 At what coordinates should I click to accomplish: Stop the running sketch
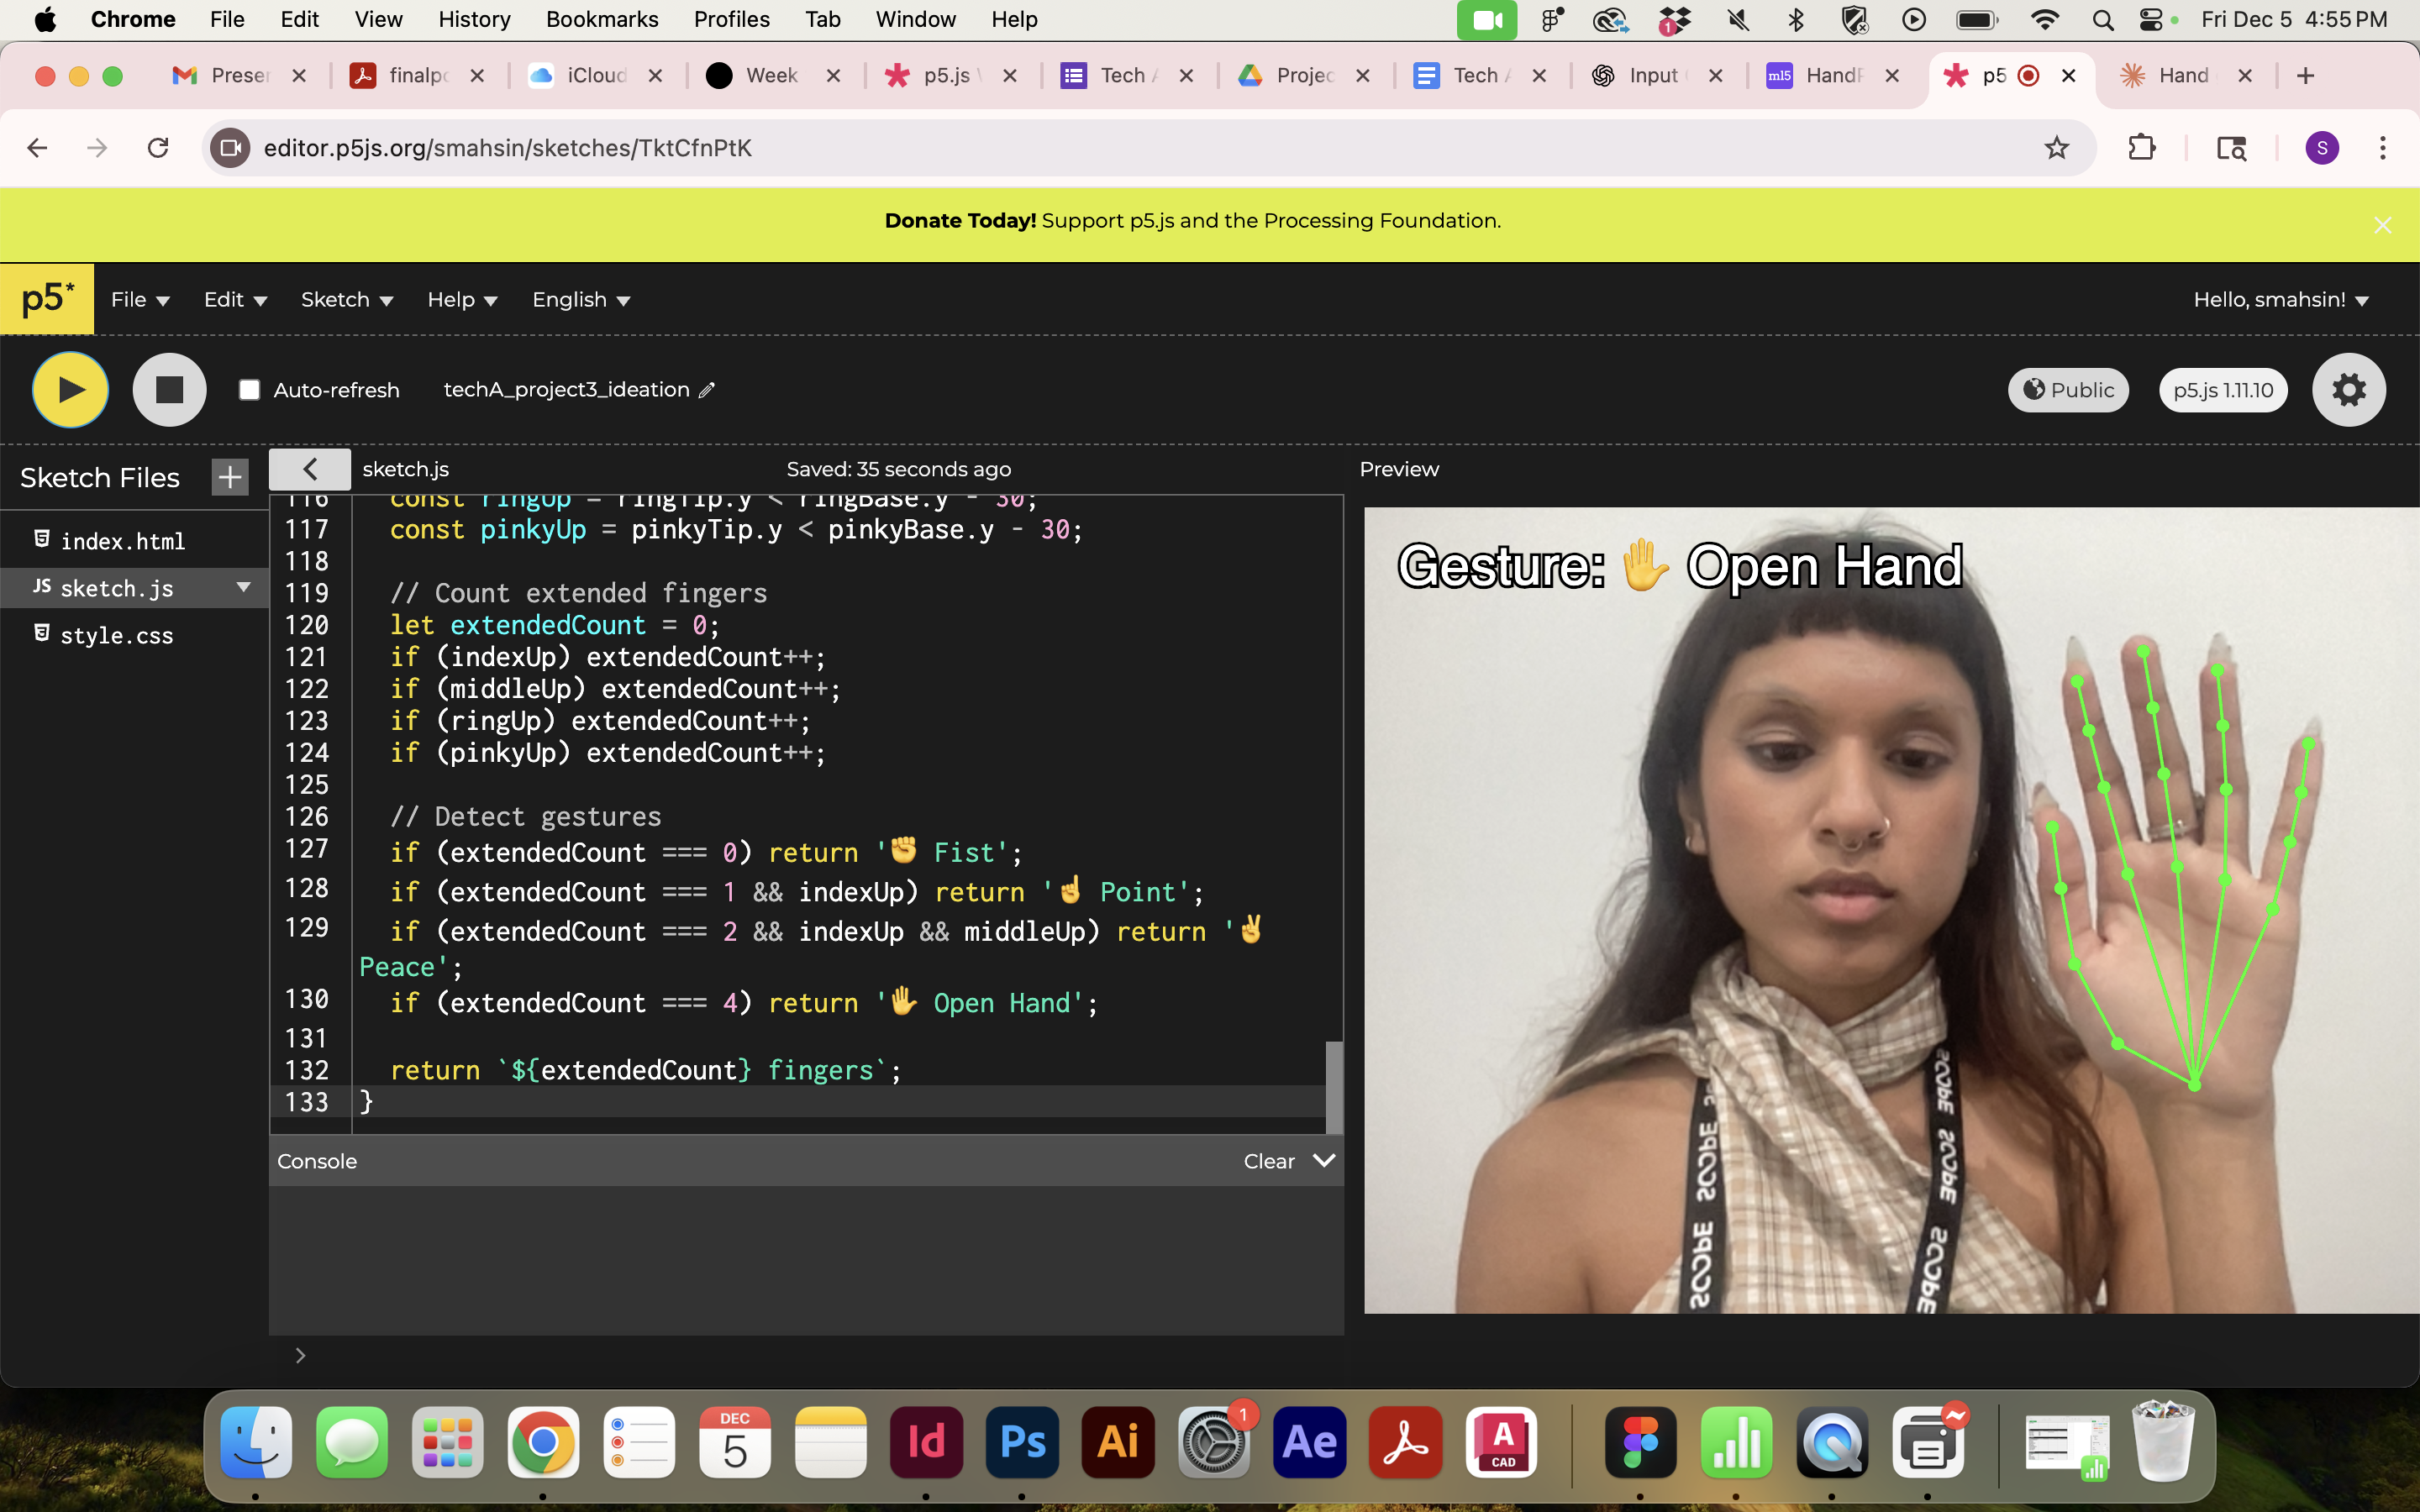tap(169, 390)
